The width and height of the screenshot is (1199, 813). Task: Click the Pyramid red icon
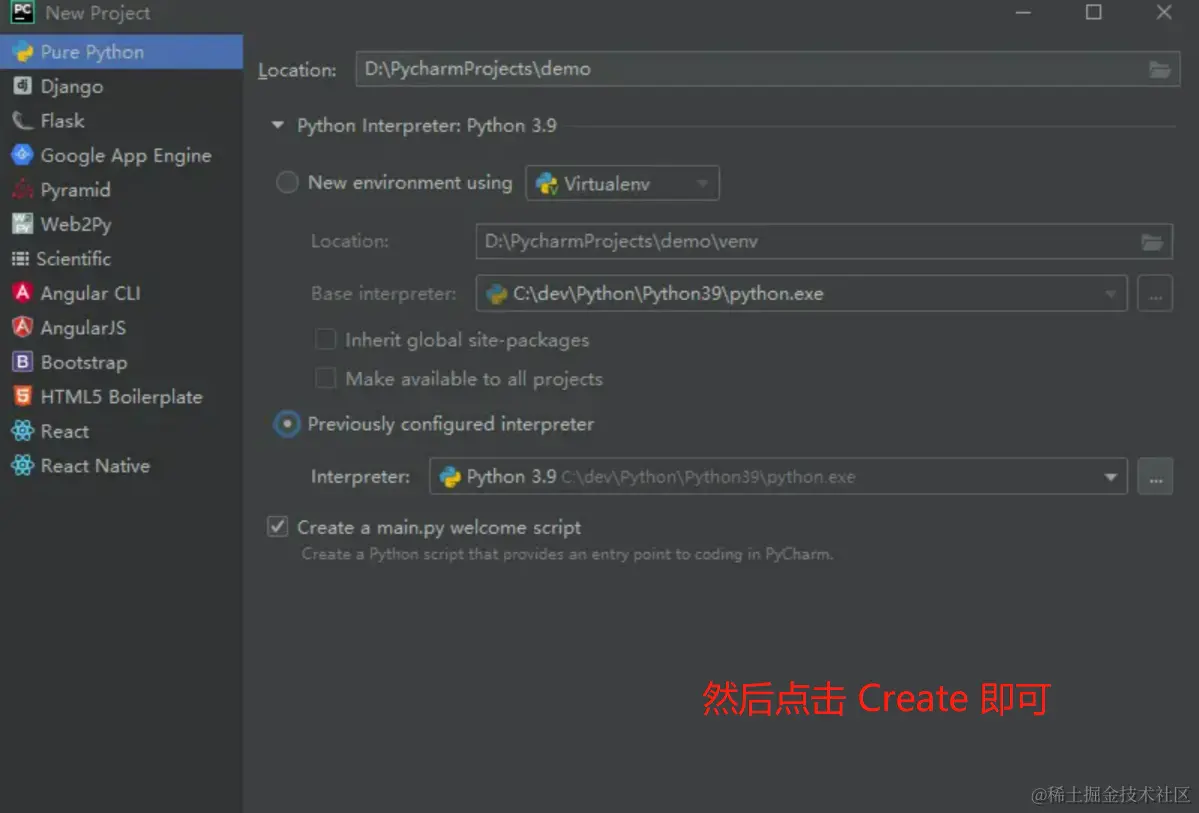(x=22, y=189)
